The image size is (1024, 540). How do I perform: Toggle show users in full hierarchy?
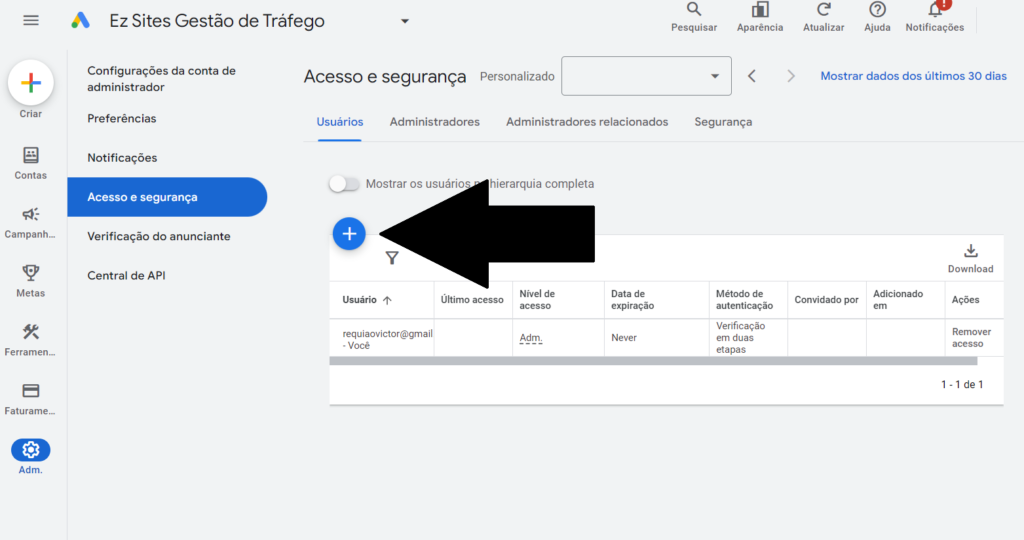(344, 183)
